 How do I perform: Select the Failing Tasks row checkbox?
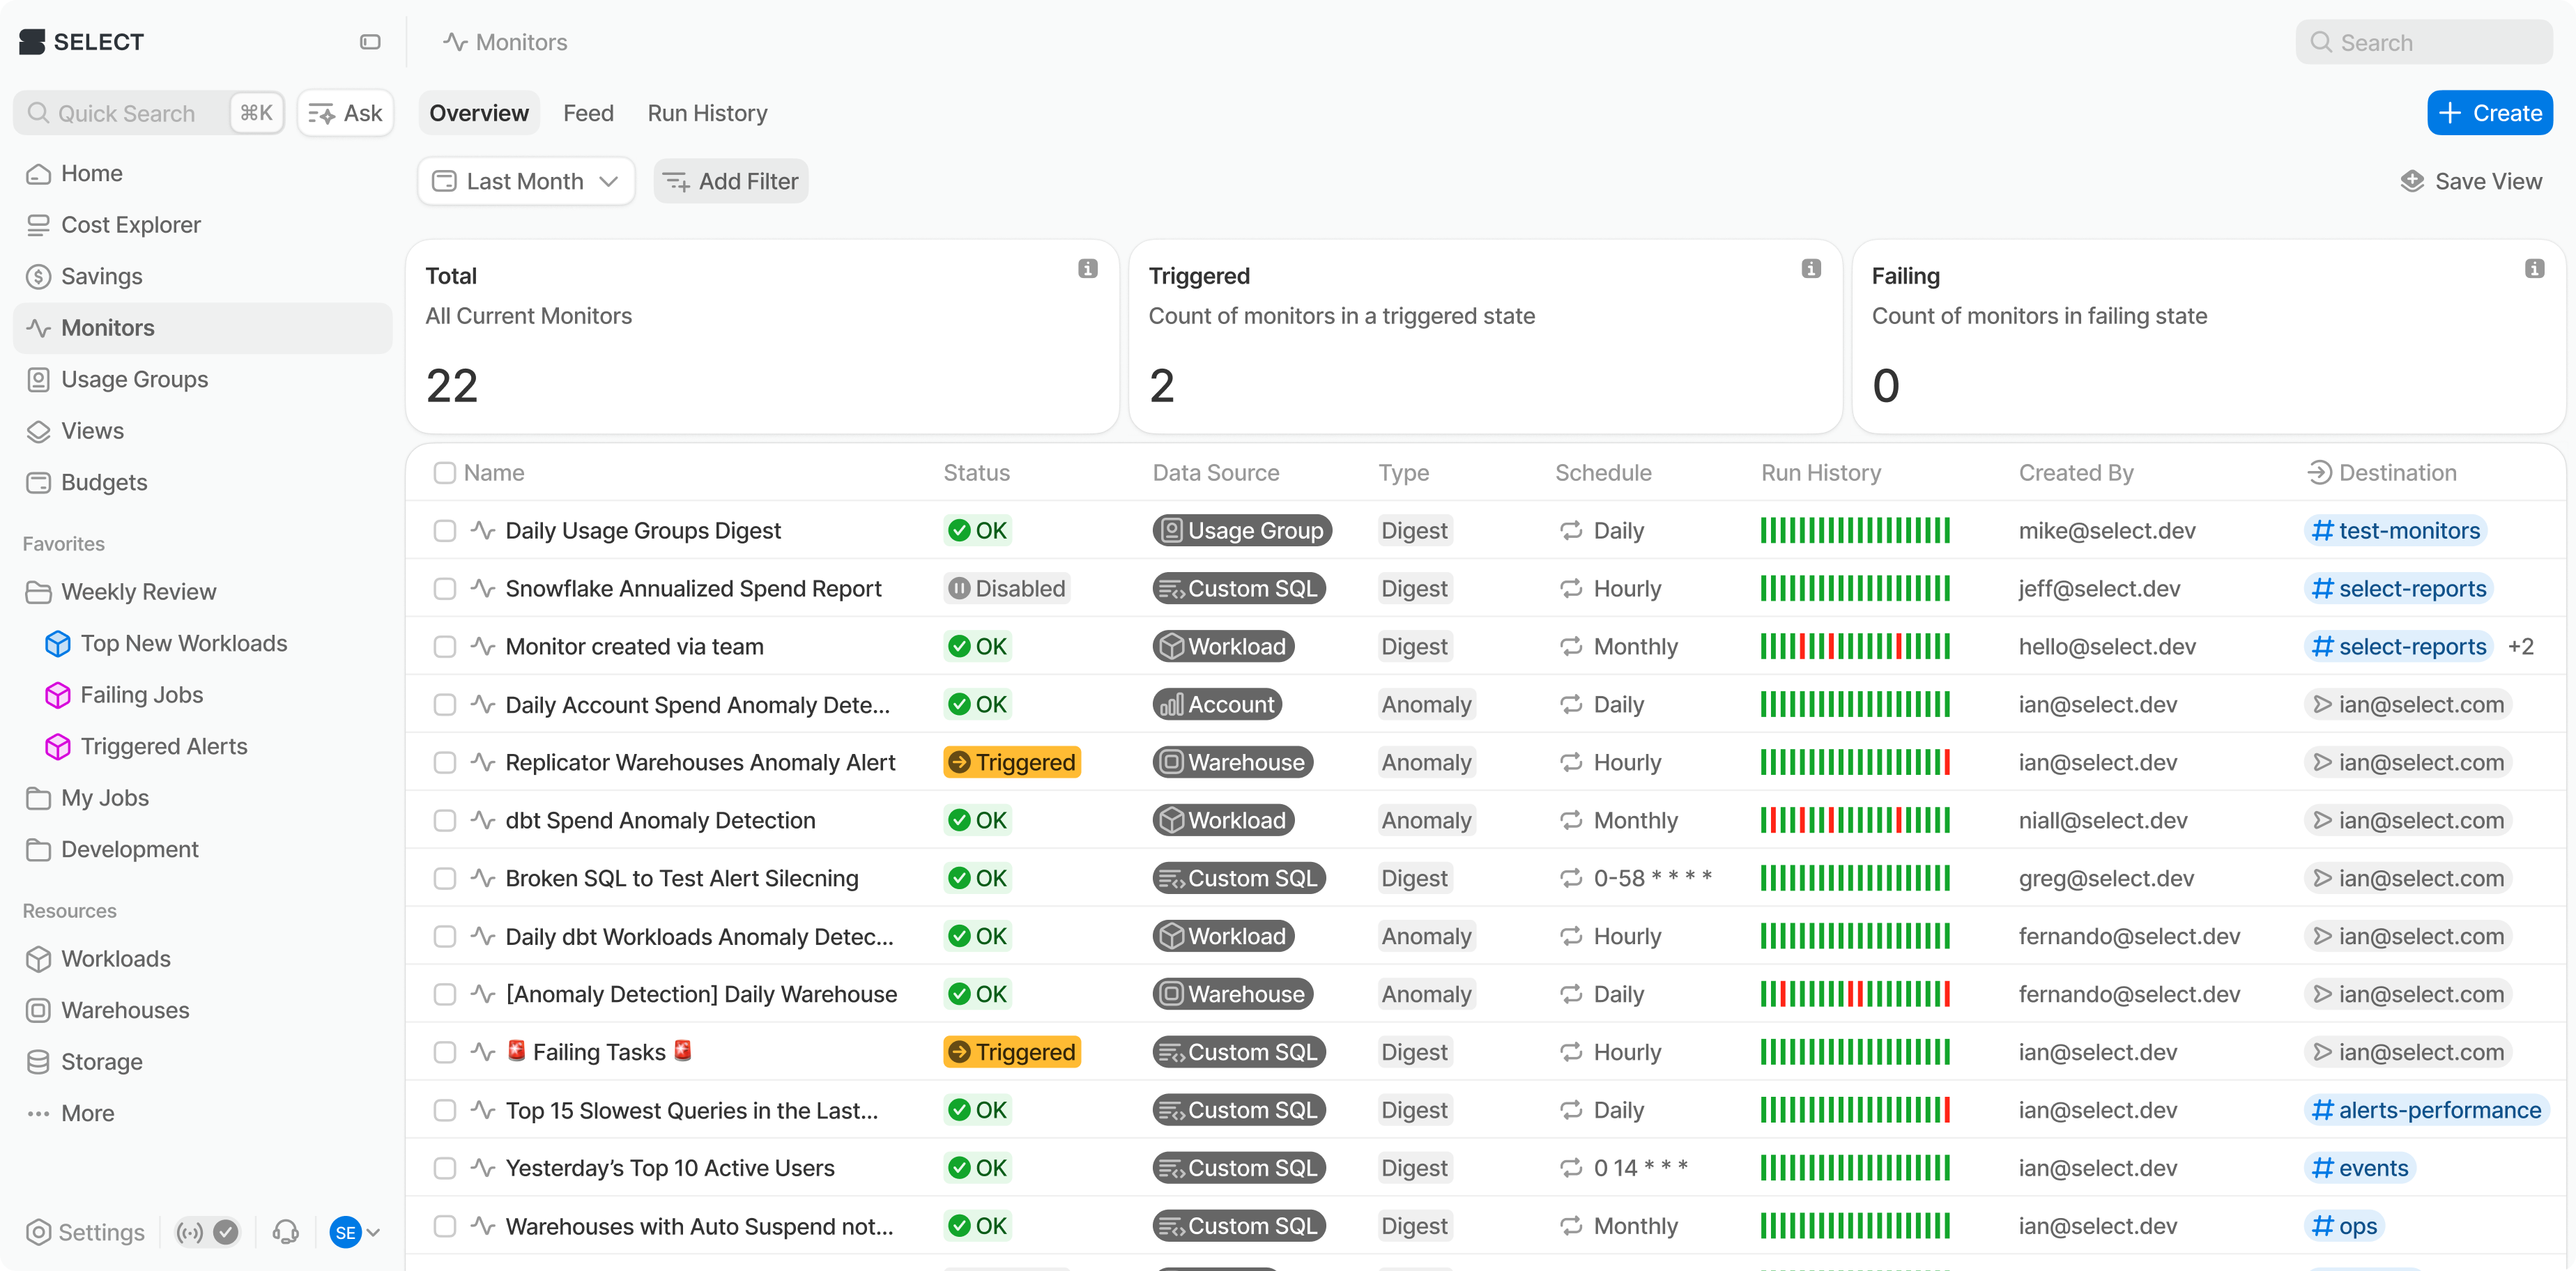pos(445,1052)
